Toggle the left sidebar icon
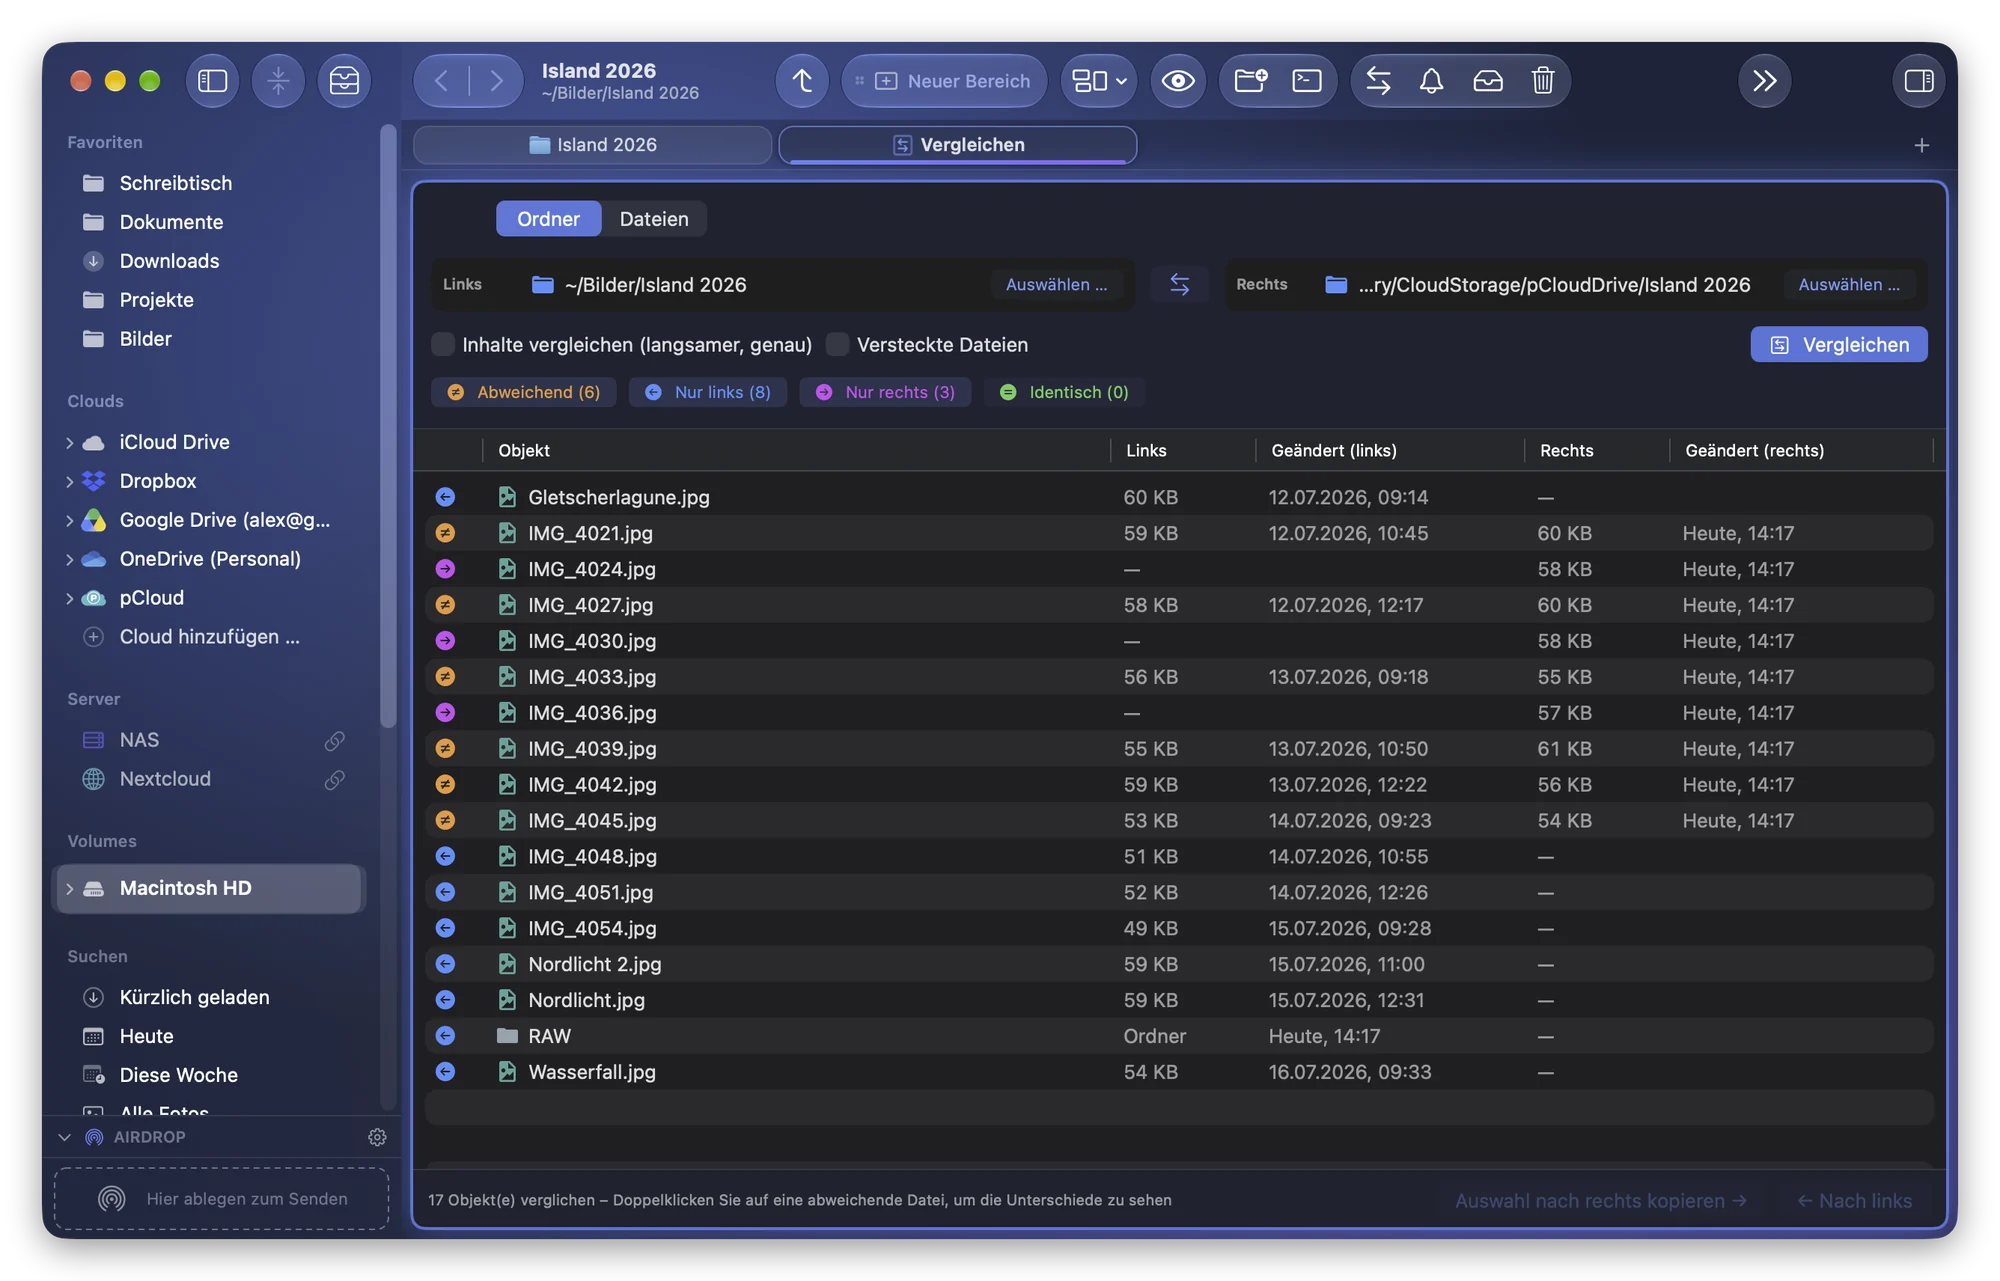The width and height of the screenshot is (2000, 1281). tap(212, 81)
